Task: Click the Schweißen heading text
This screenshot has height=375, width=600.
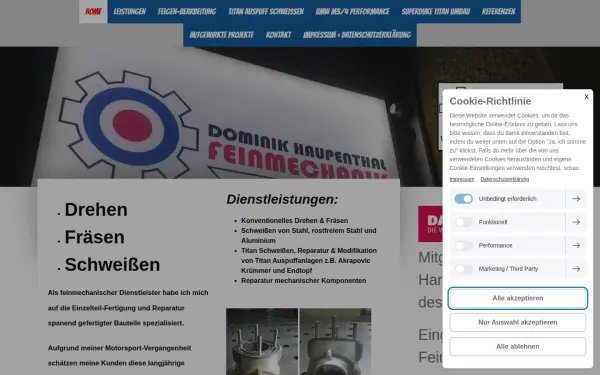Action: click(x=112, y=264)
